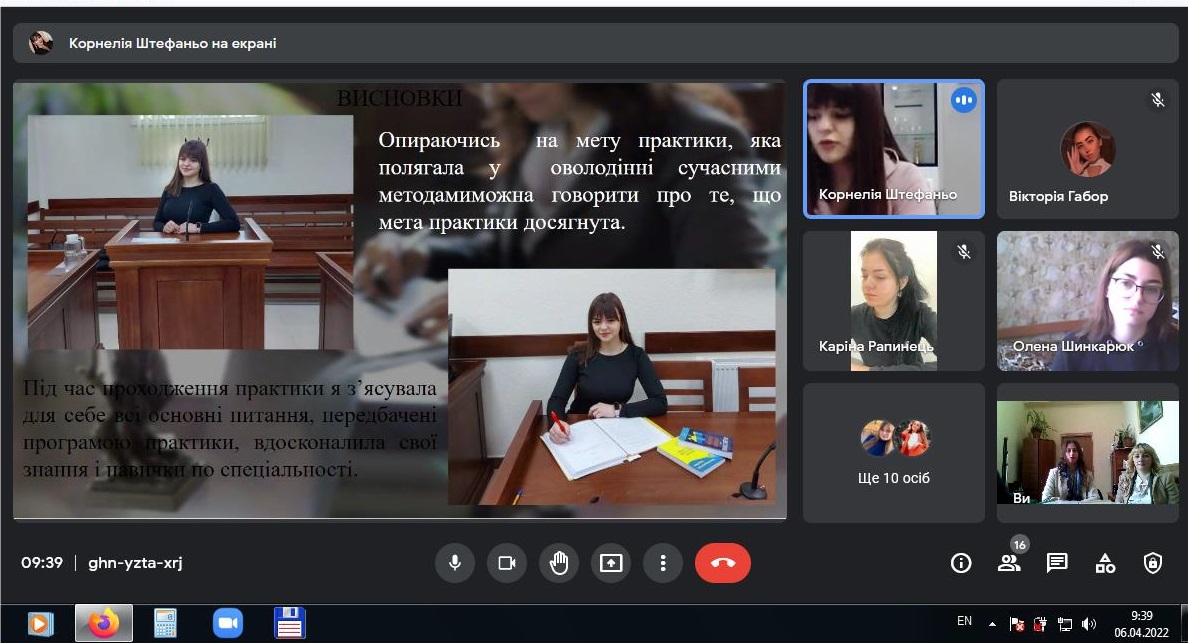The height and width of the screenshot is (643, 1188).
Task: Switch the EN input language indicator
Action: pyautogui.click(x=964, y=621)
